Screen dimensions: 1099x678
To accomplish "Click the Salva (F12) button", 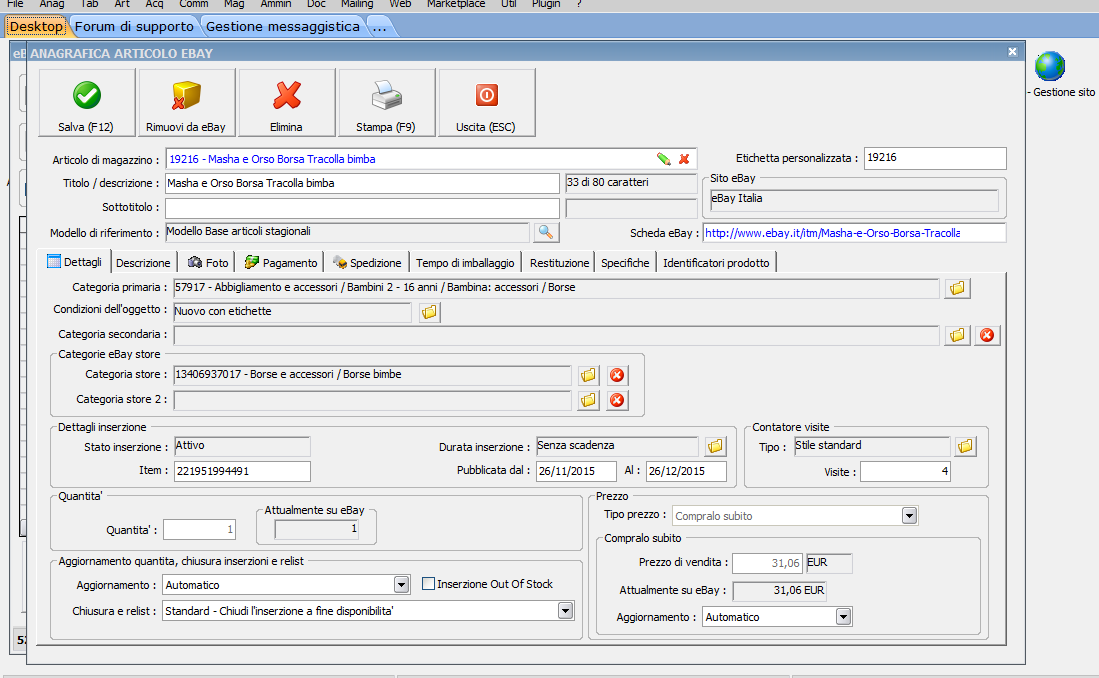I will pos(87,102).
